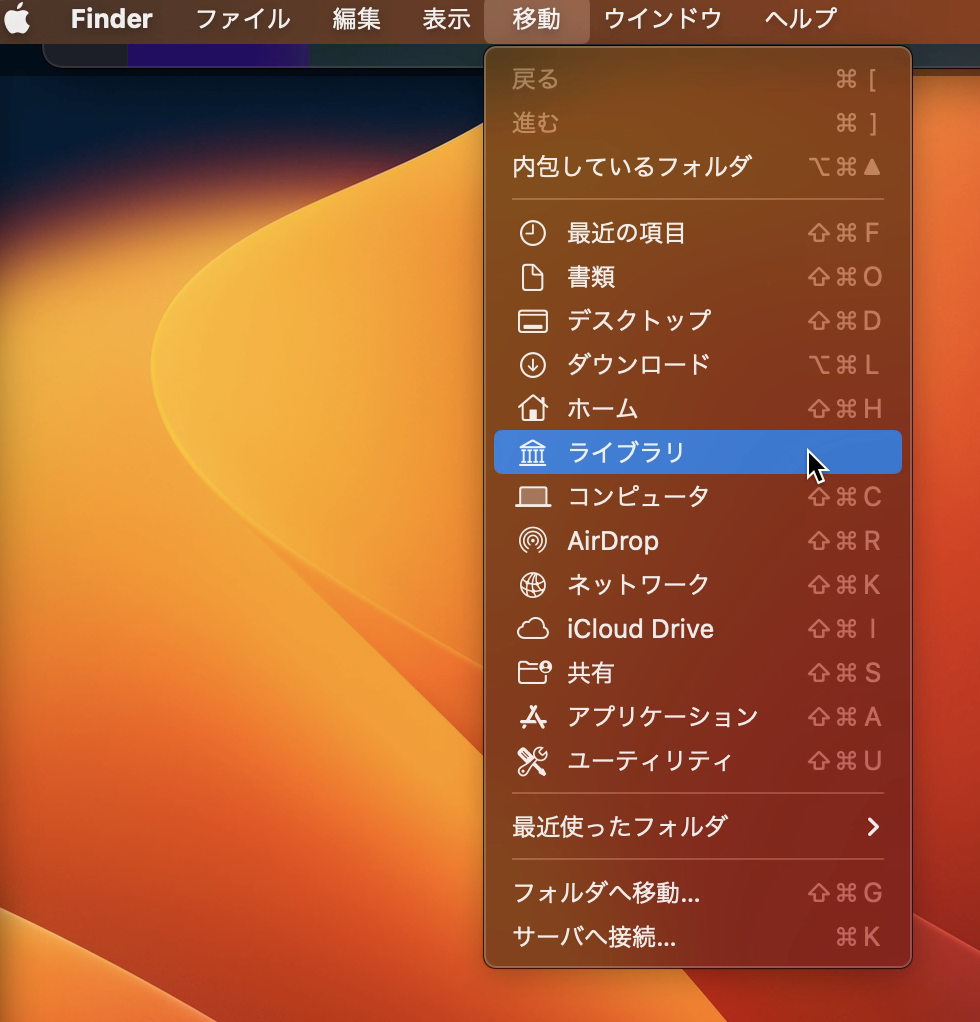This screenshot has width=980, height=1022.
Task: Select iCloud Drive text in menu
Action: coord(640,629)
